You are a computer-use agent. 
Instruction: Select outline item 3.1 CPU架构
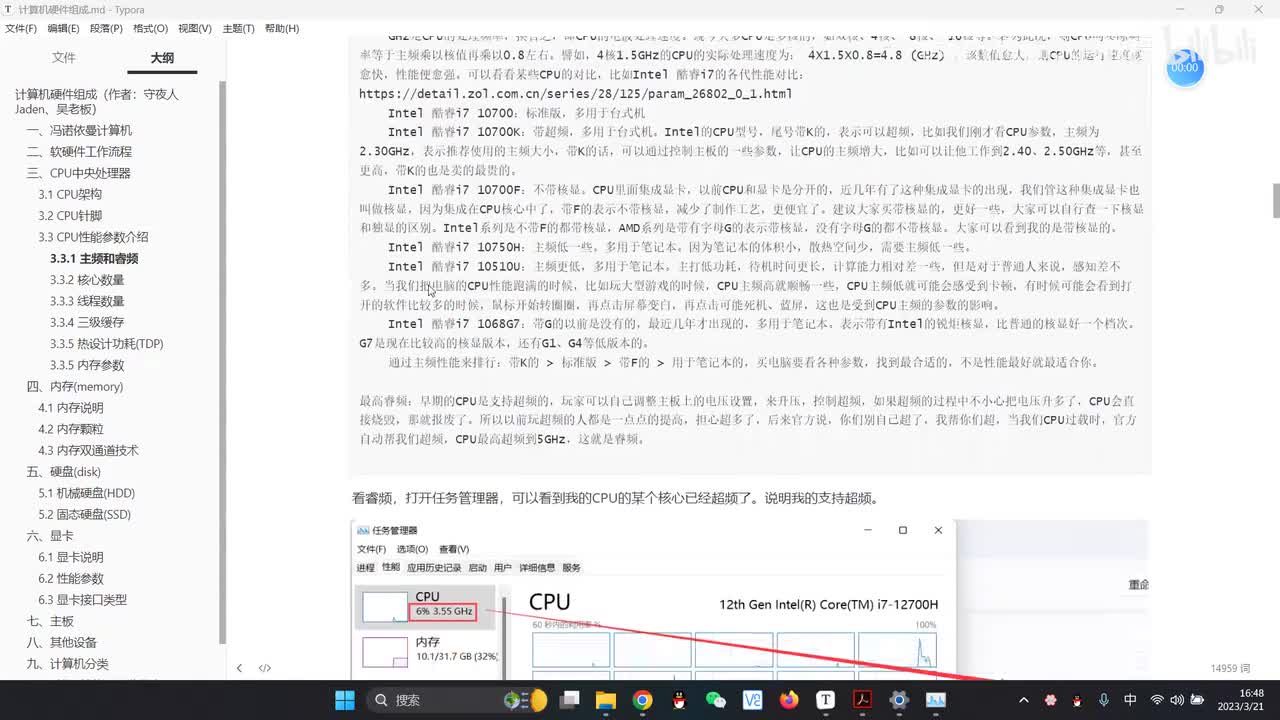click(x=70, y=194)
